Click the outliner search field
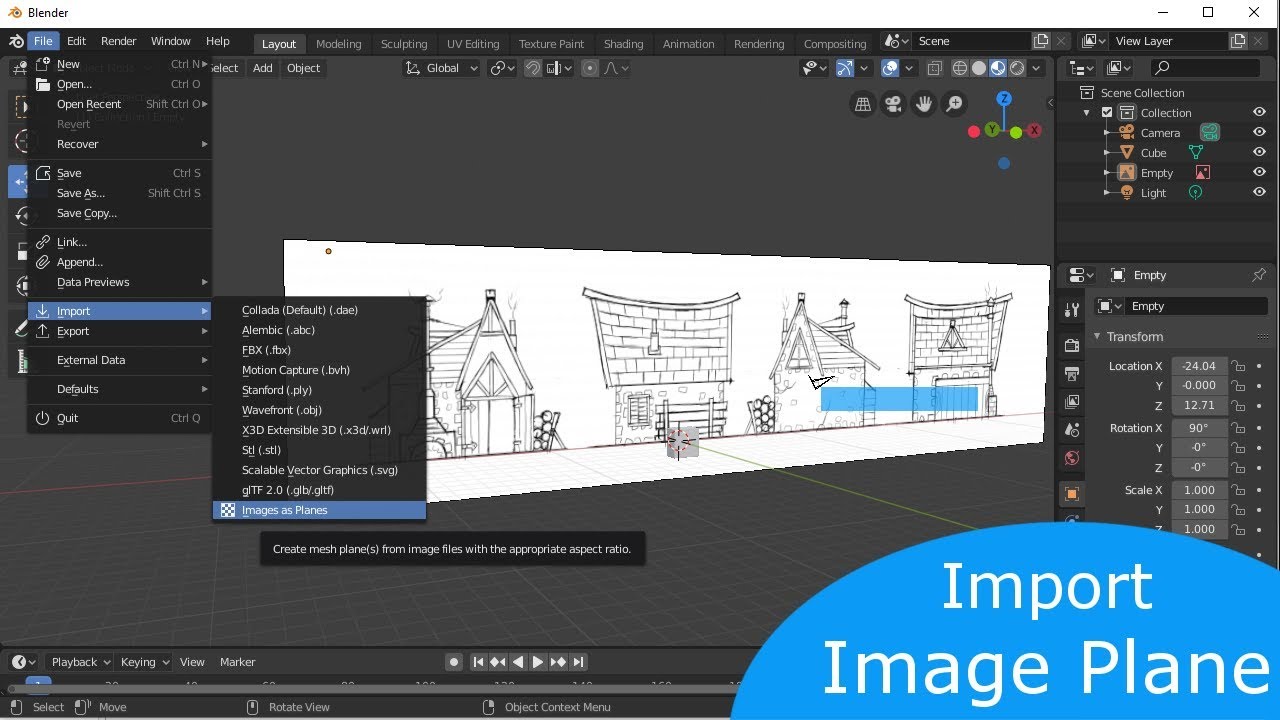 1207,68
